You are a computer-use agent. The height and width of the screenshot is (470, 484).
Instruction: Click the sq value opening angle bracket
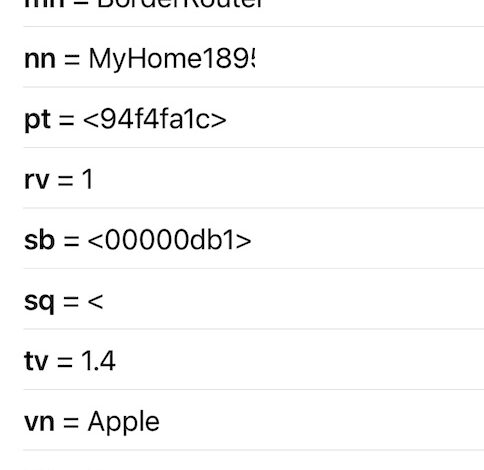(96, 301)
